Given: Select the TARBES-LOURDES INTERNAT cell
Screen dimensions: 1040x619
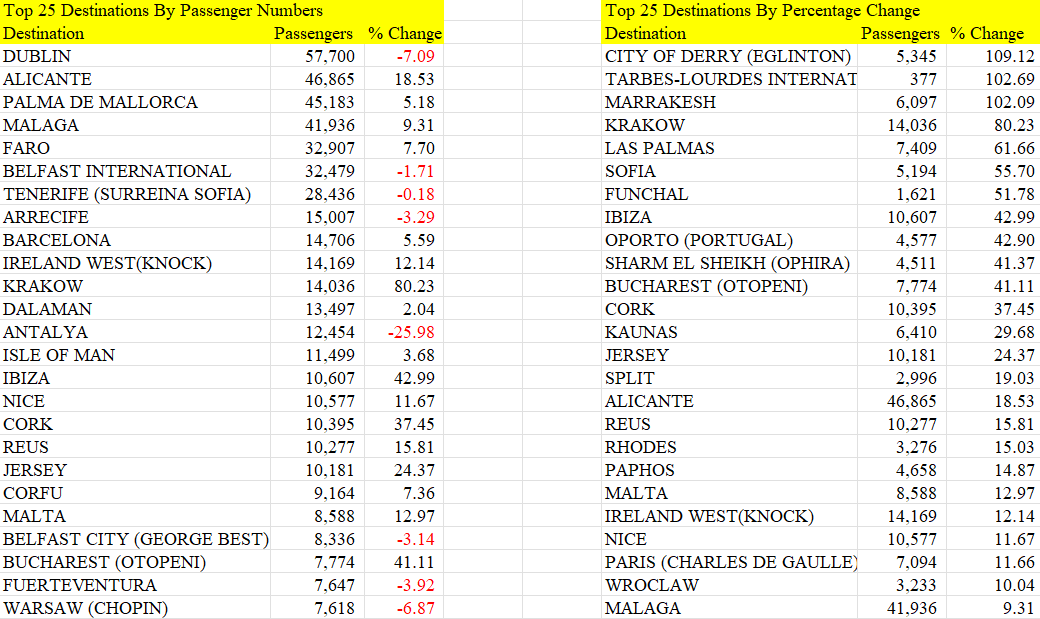Looking at the screenshot, I should point(730,79).
